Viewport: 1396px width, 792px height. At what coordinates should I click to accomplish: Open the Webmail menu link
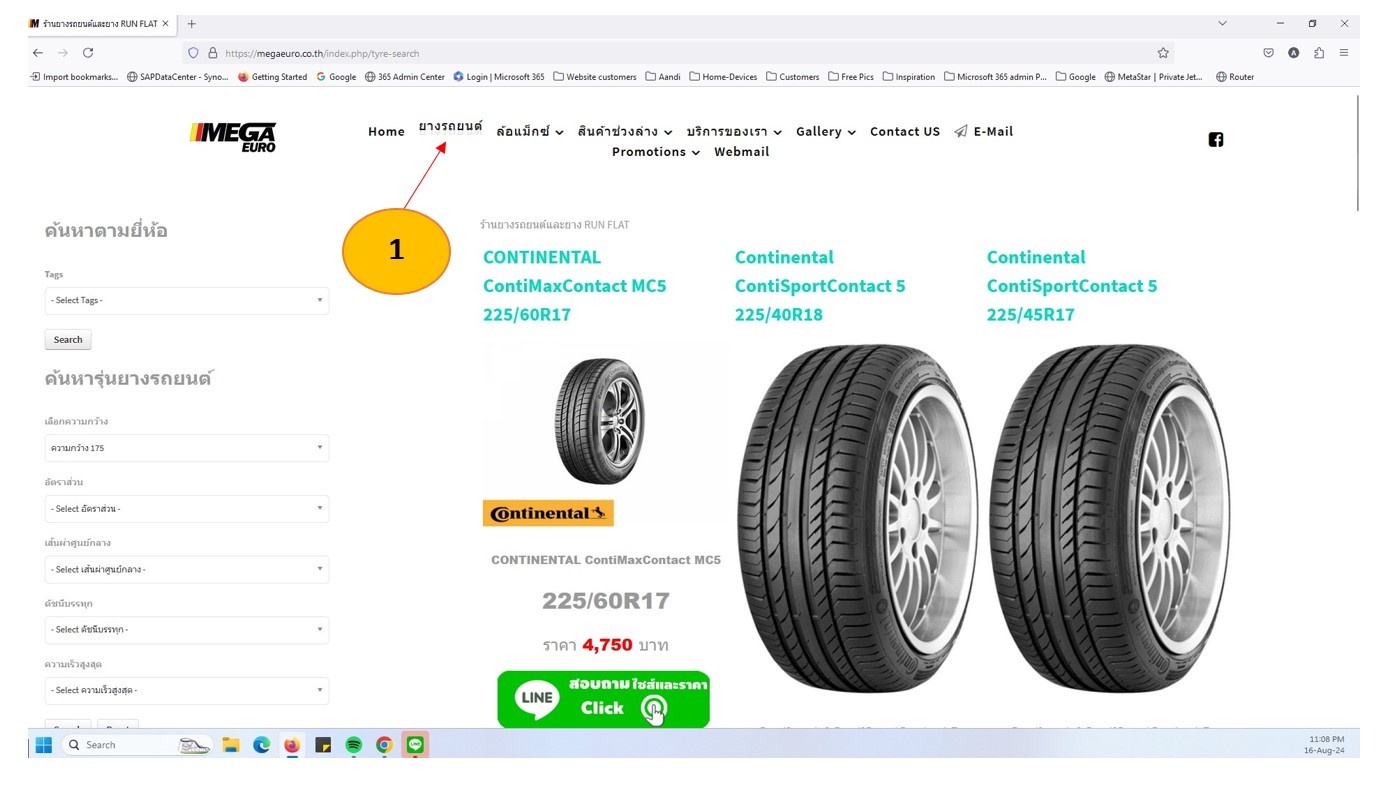click(x=742, y=152)
